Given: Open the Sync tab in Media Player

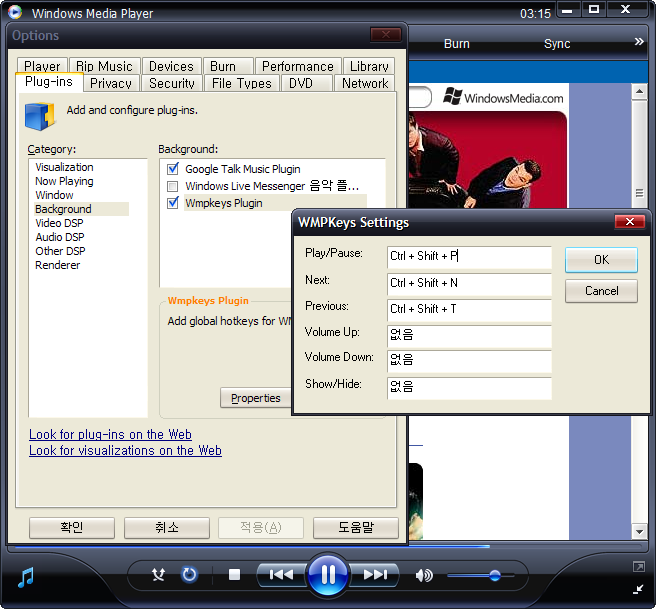Looking at the screenshot, I should [557, 44].
